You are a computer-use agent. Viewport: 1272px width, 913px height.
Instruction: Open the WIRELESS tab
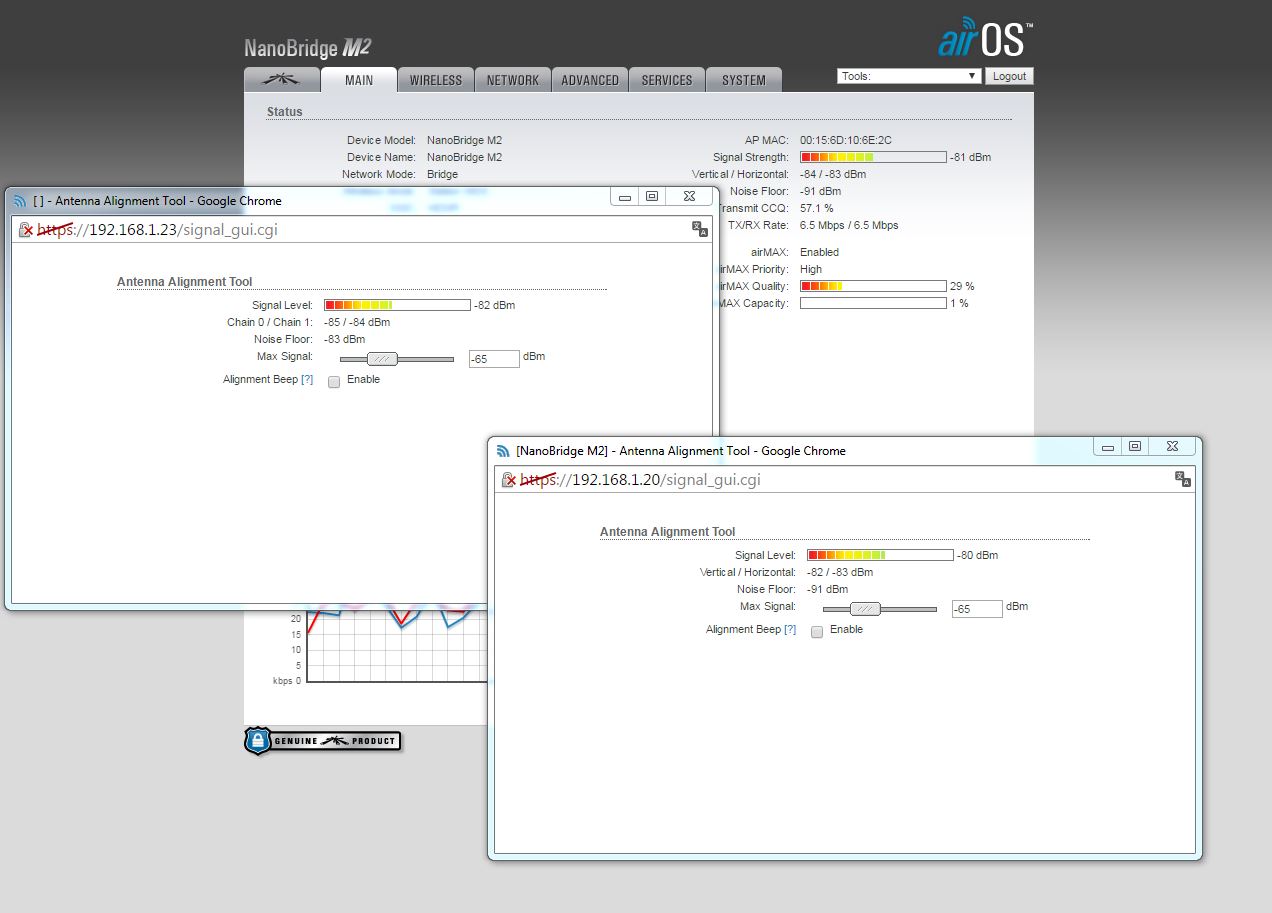coord(436,80)
